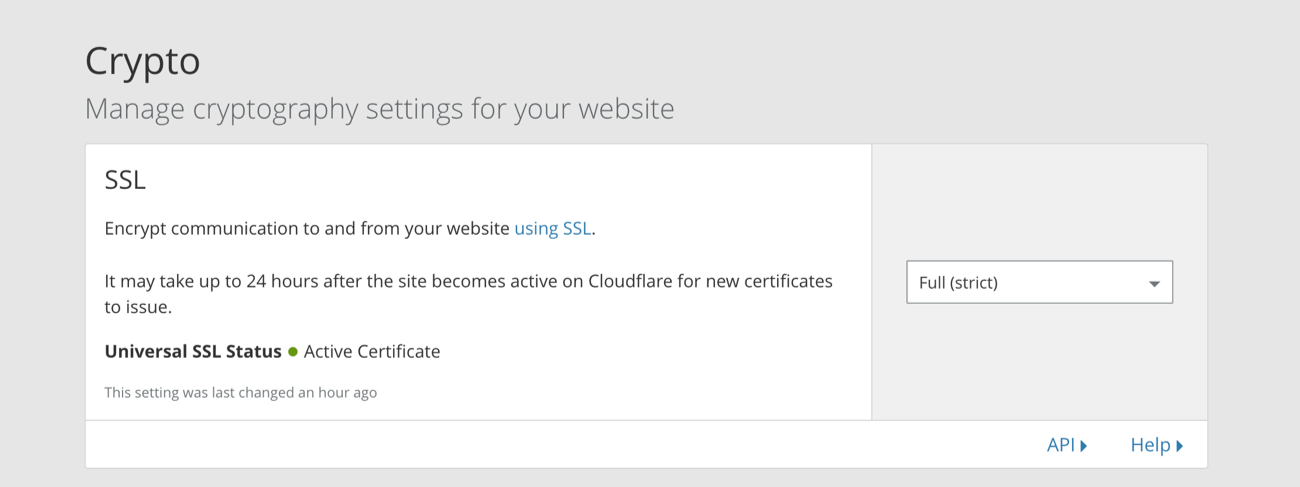The image size is (1300, 487).
Task: Select the SSL card title
Action: pyautogui.click(x=125, y=181)
